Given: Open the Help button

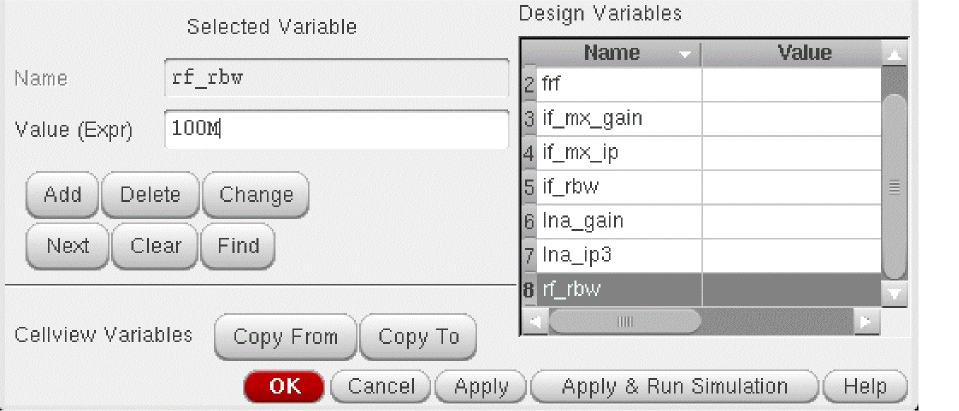Looking at the screenshot, I should 864,386.
